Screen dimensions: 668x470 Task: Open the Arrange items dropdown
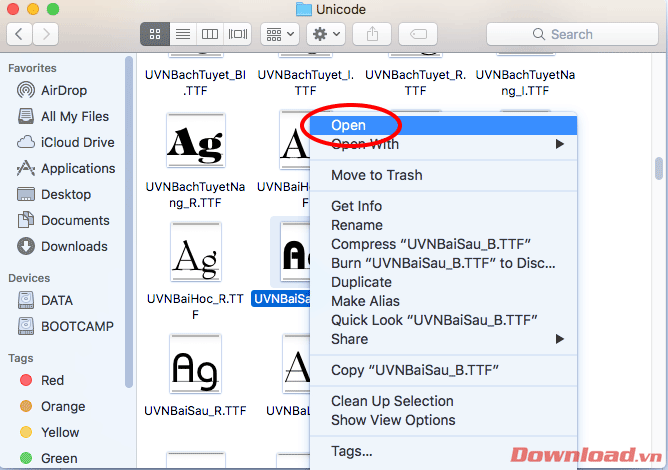tap(279, 34)
